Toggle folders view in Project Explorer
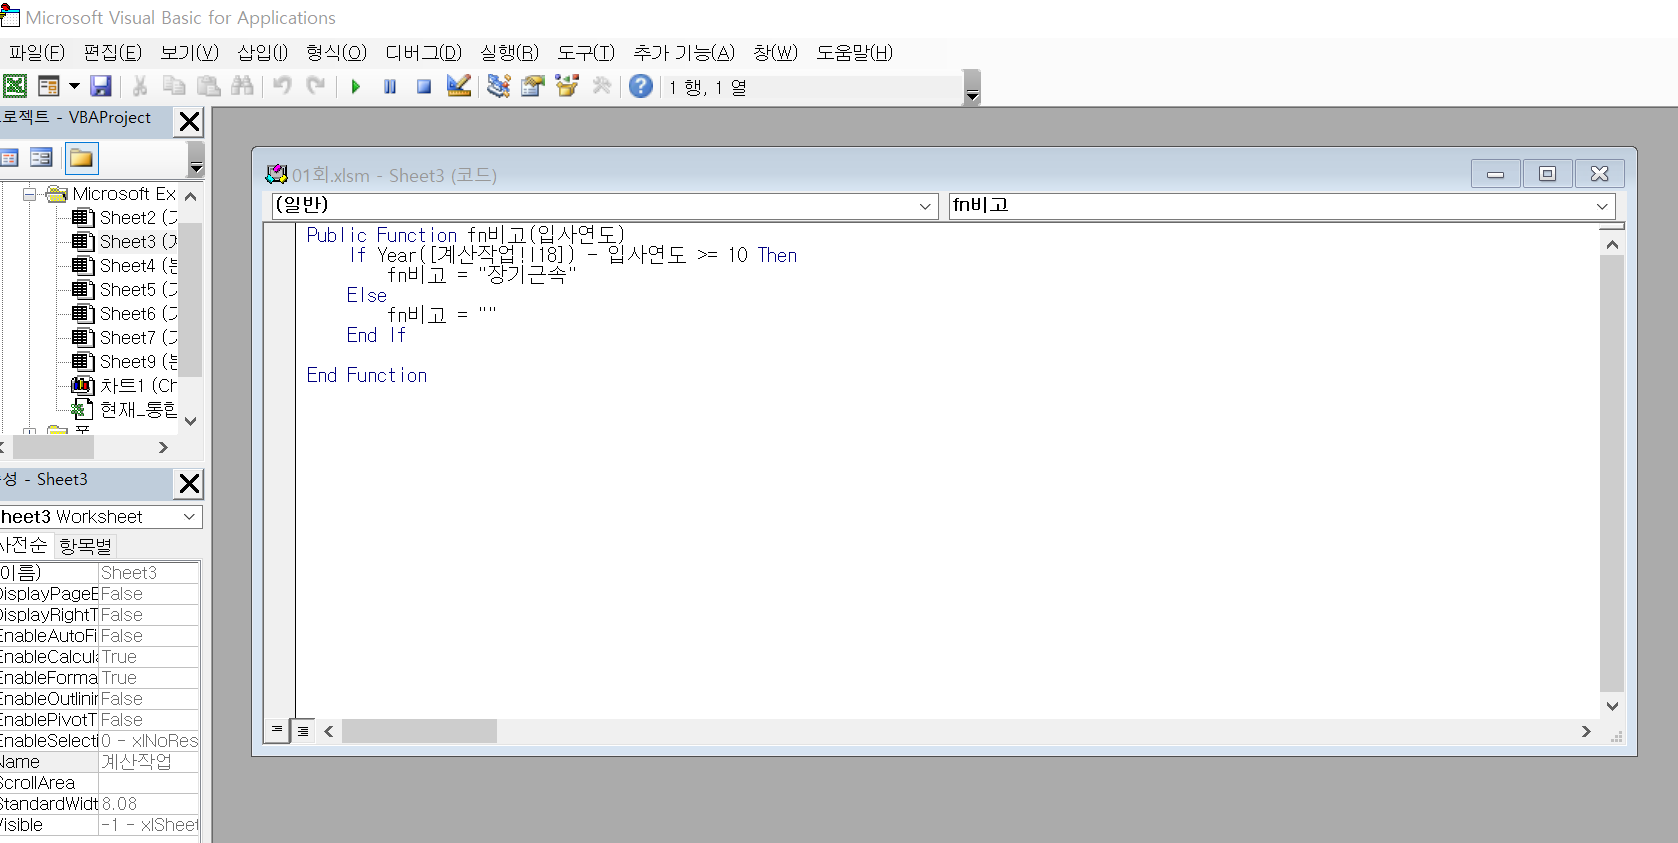 coord(81,158)
